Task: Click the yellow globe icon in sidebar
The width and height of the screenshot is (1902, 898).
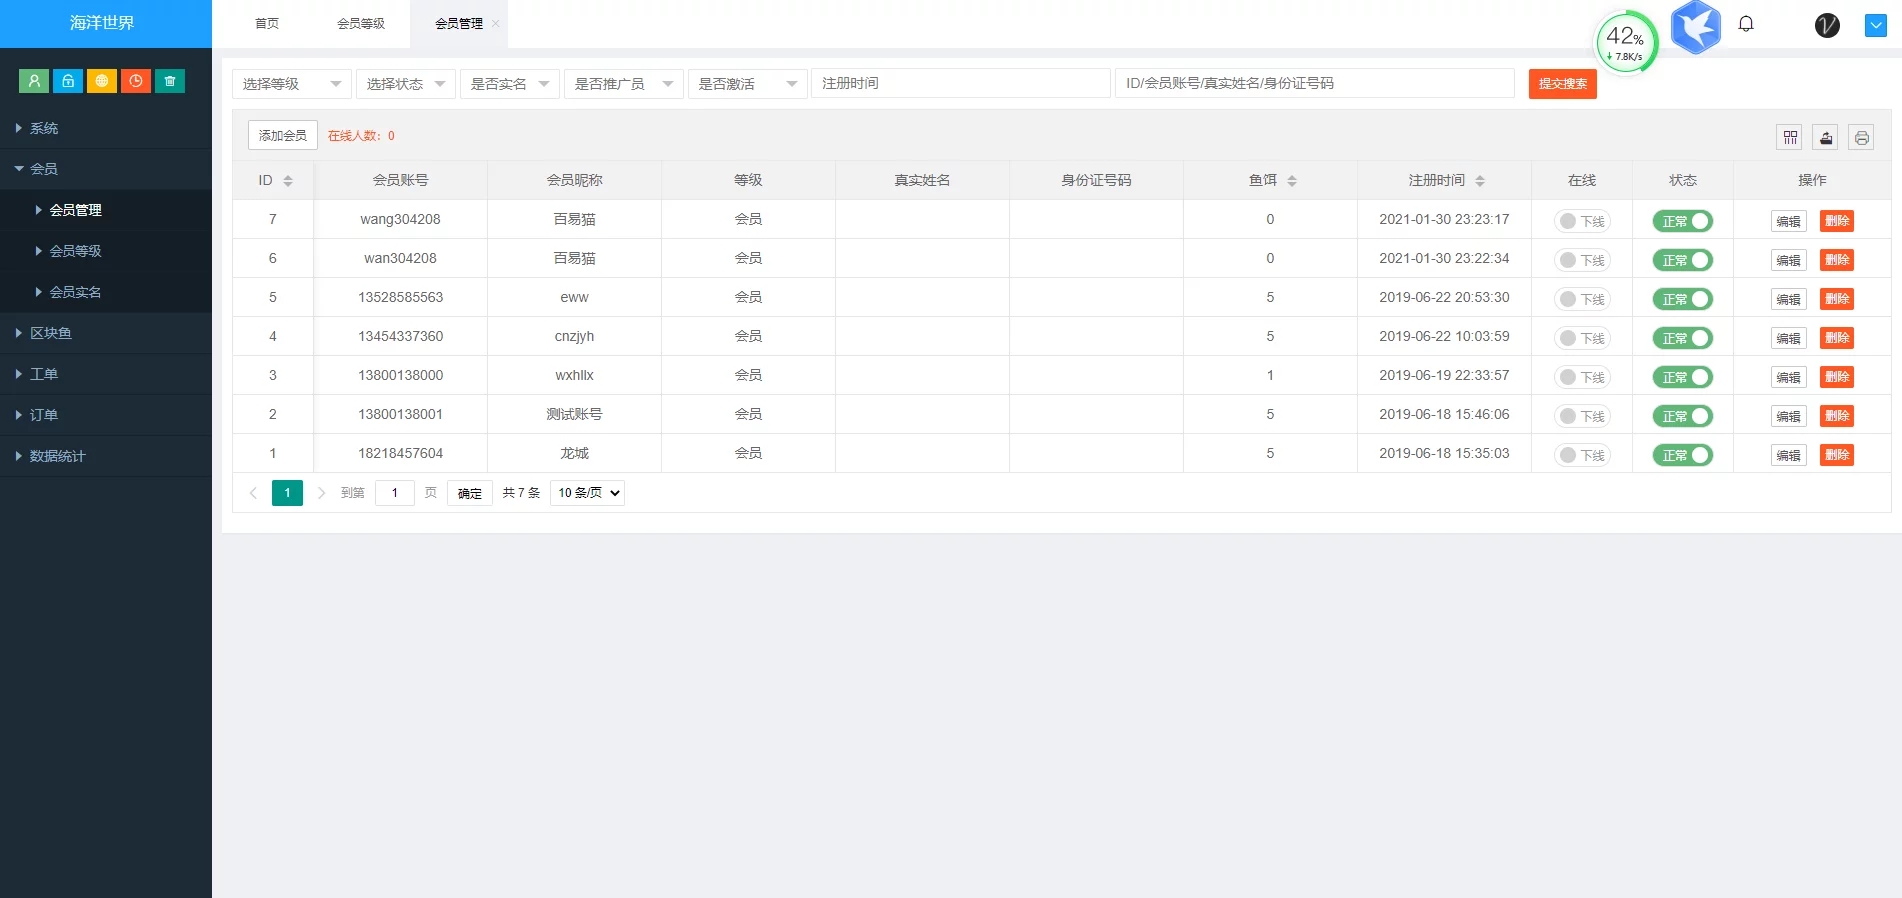Action: point(102,81)
